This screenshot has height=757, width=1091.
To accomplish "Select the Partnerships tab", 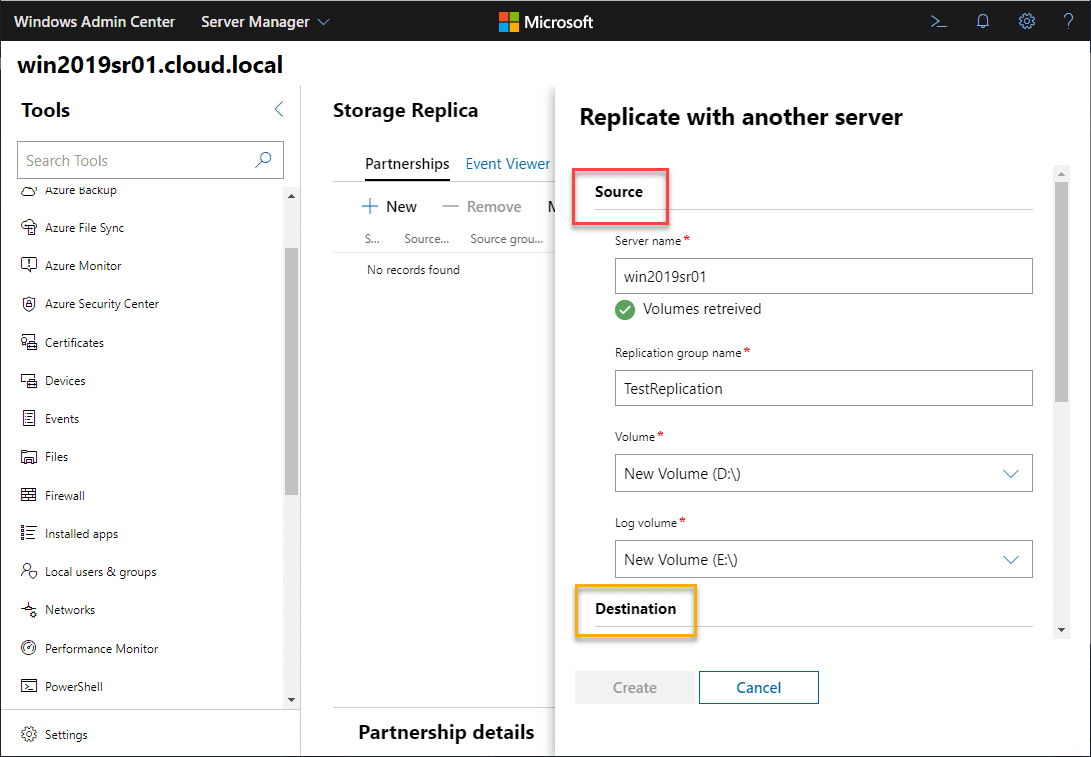I will pos(407,164).
